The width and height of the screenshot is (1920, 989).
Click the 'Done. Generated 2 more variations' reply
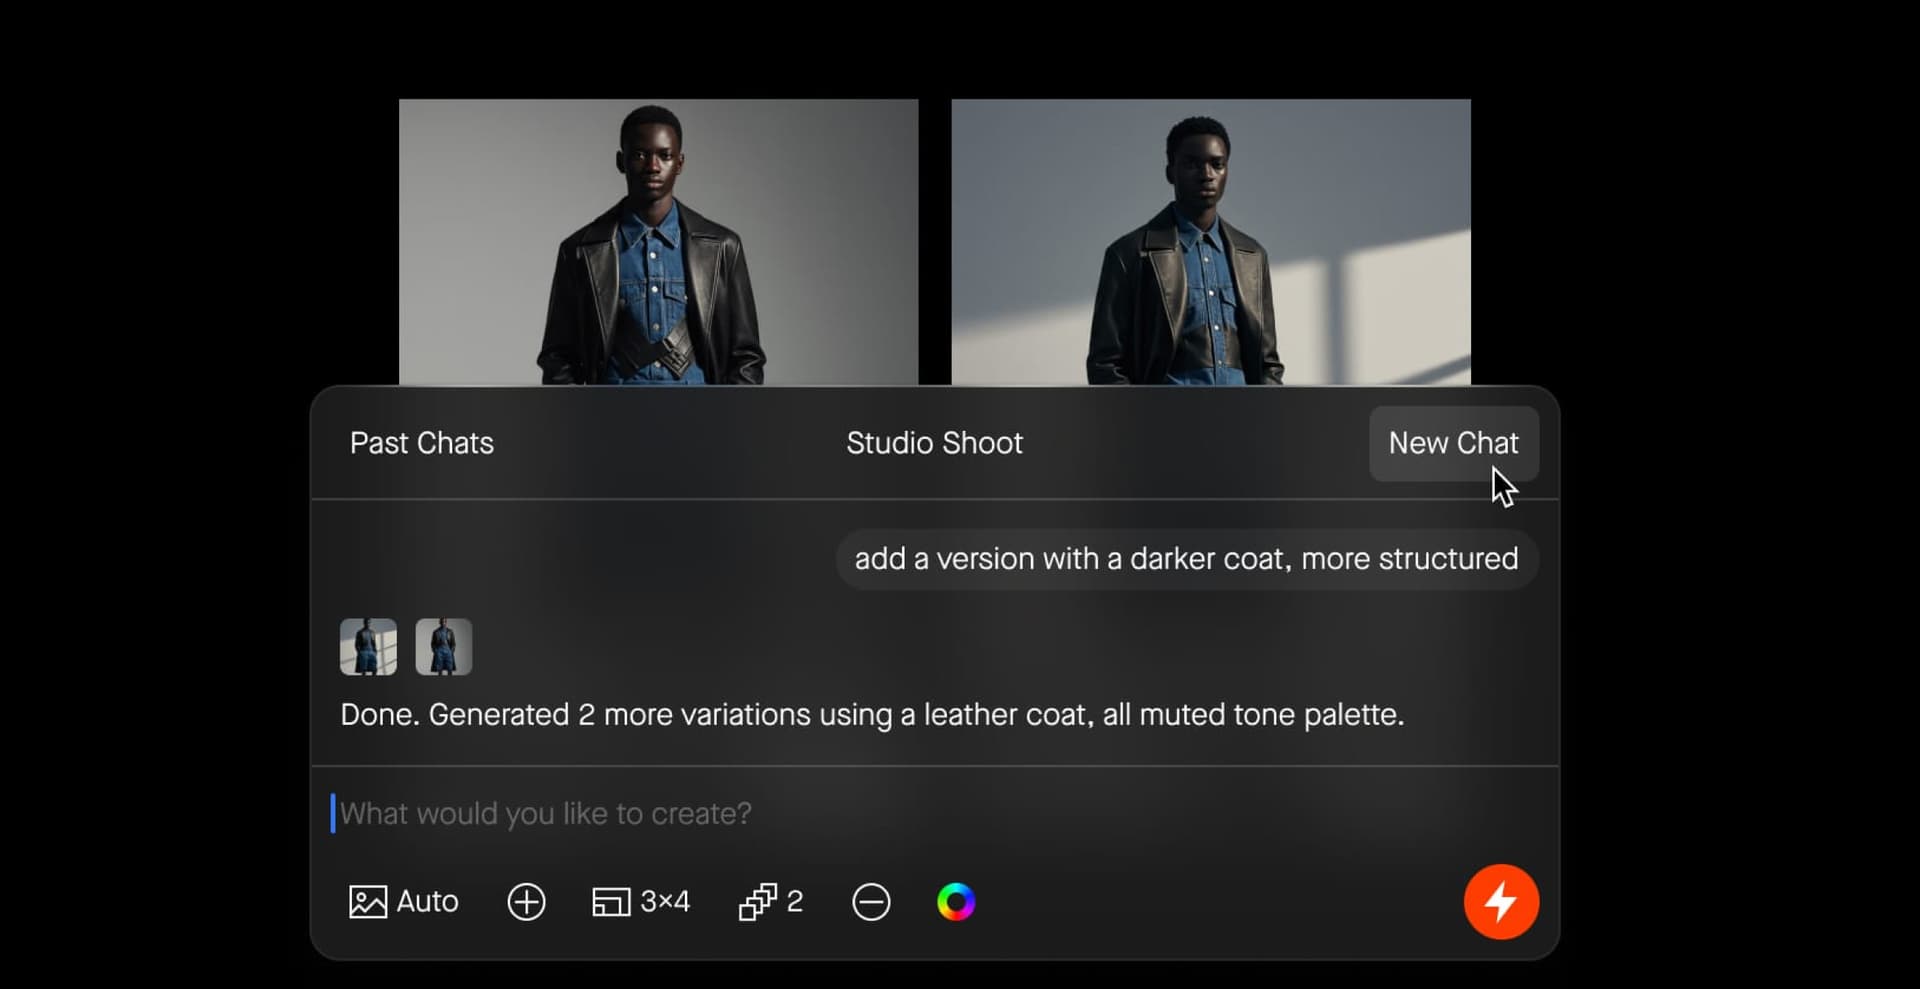(872, 715)
